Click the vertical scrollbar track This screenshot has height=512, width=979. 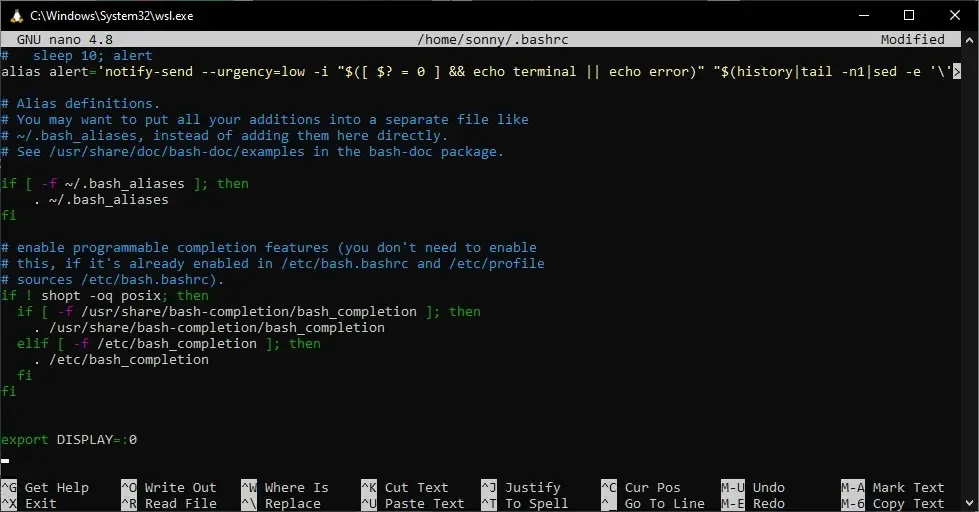970,270
